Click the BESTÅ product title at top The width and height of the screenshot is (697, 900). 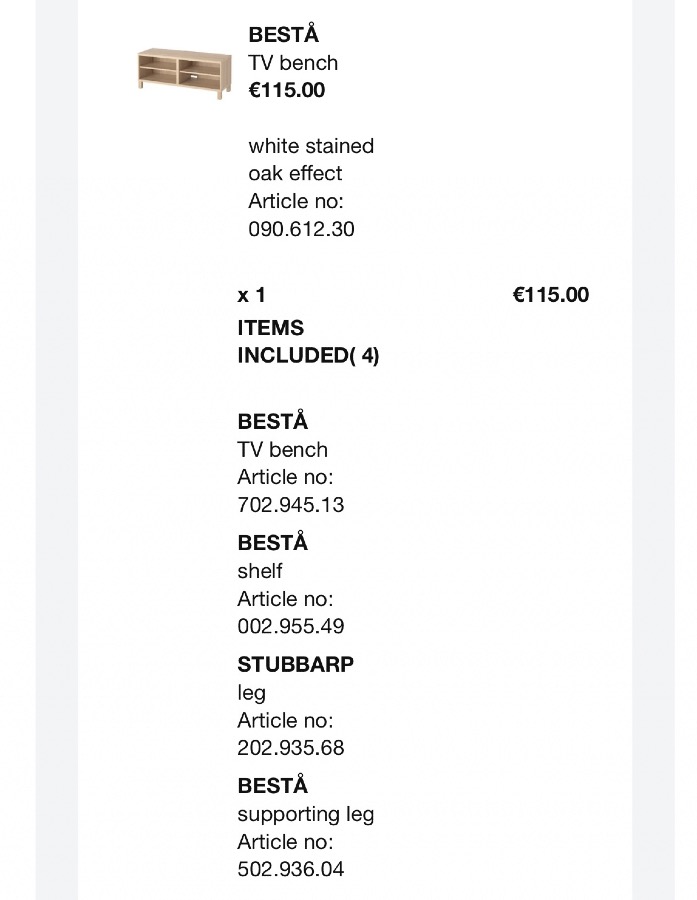tap(284, 34)
